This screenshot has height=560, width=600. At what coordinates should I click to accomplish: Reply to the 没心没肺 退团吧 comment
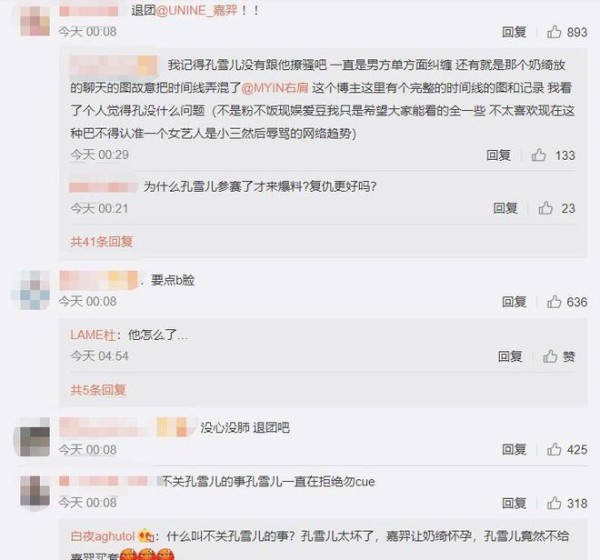514,449
